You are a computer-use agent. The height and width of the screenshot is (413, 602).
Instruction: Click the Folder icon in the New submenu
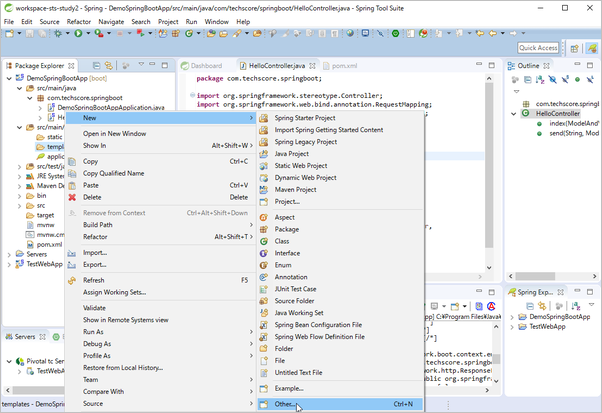click(x=264, y=349)
